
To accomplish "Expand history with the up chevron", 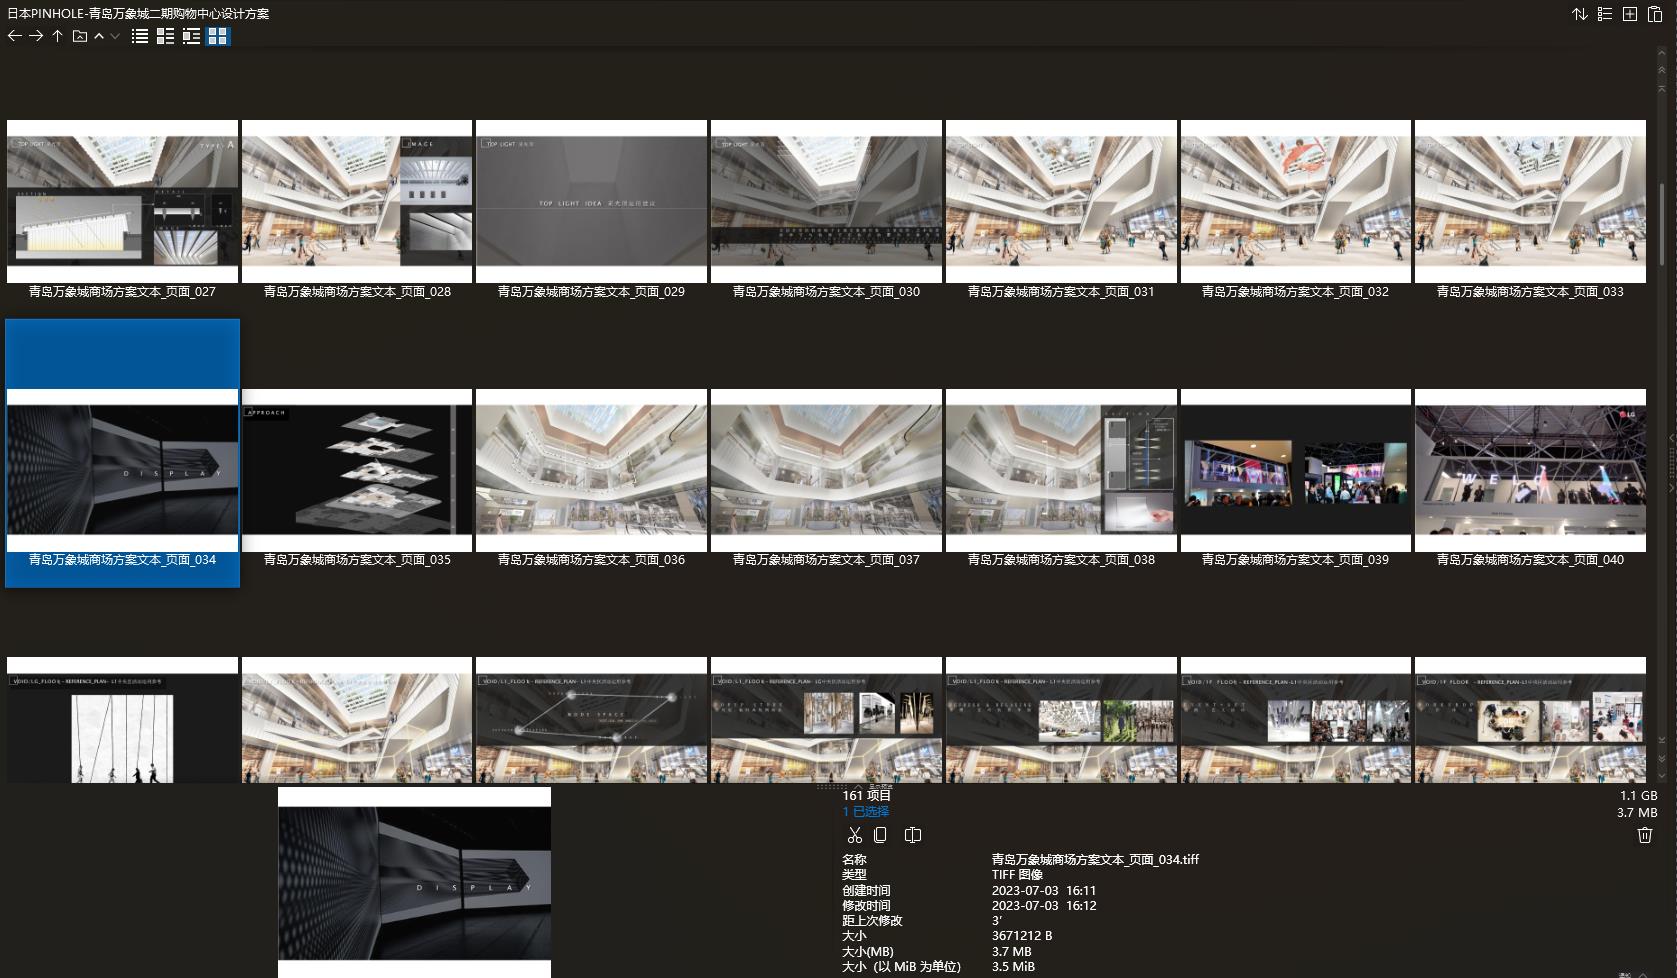I will click(99, 36).
